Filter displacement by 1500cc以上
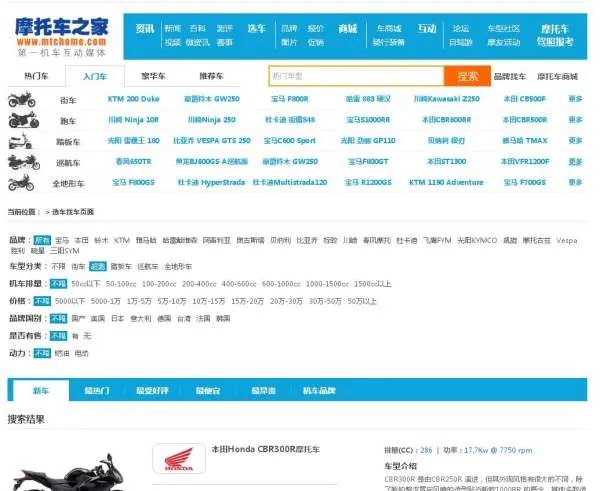The image size is (600, 491). (x=373, y=284)
